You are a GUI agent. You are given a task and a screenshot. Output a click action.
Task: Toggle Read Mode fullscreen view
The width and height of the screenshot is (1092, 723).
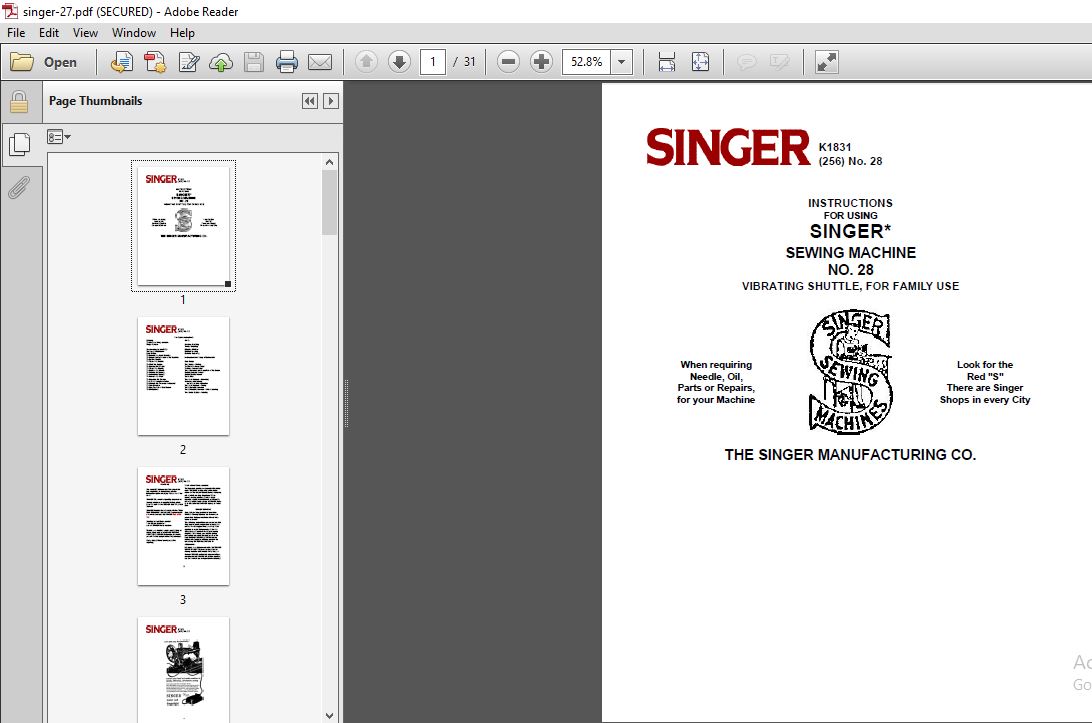click(825, 61)
